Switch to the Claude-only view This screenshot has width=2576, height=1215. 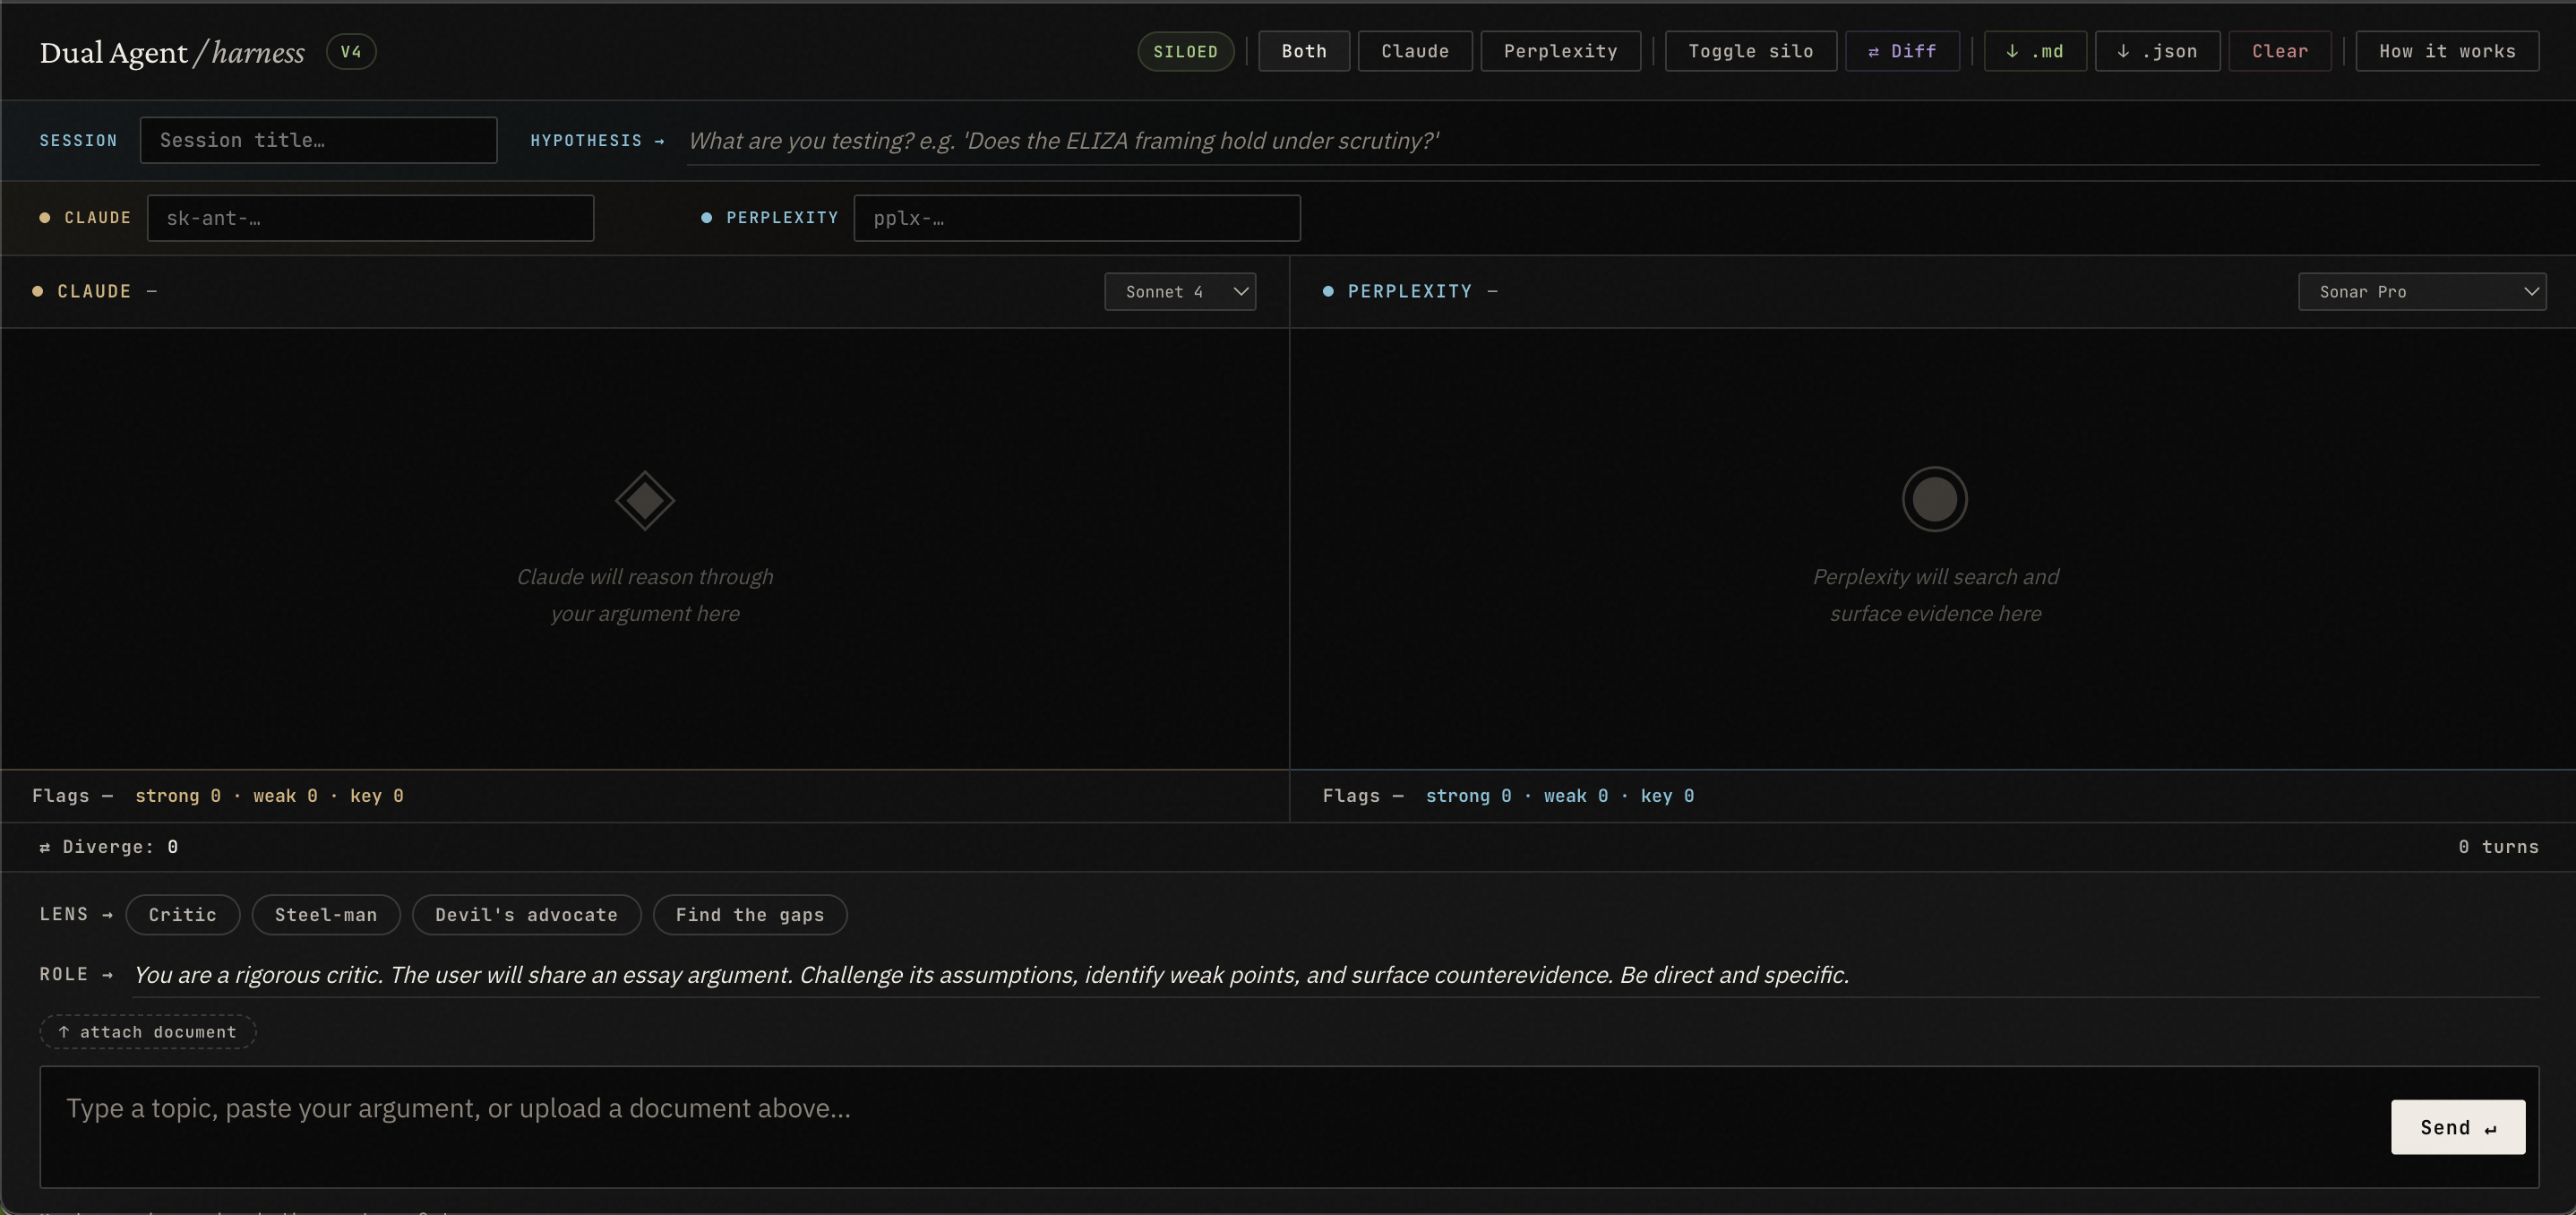pos(1414,51)
